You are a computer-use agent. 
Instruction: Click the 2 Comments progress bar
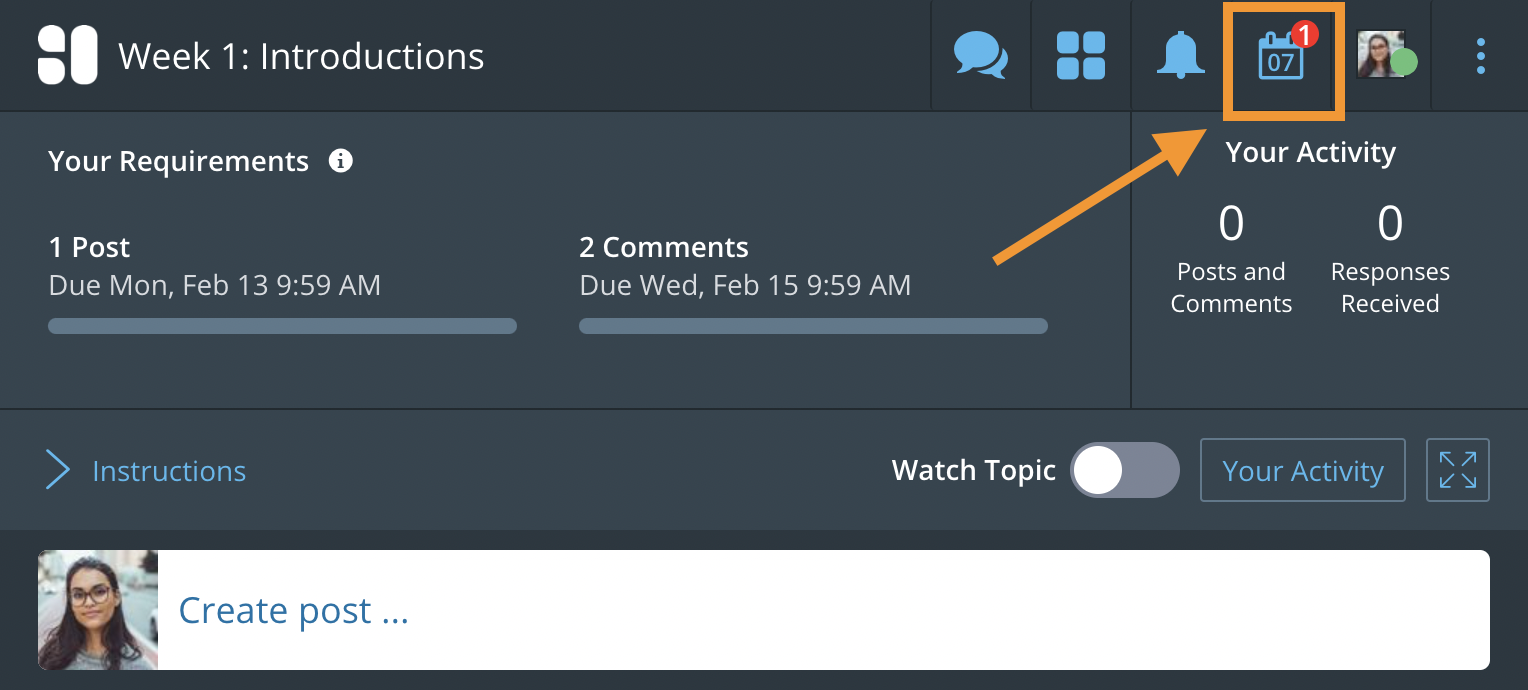pos(813,326)
